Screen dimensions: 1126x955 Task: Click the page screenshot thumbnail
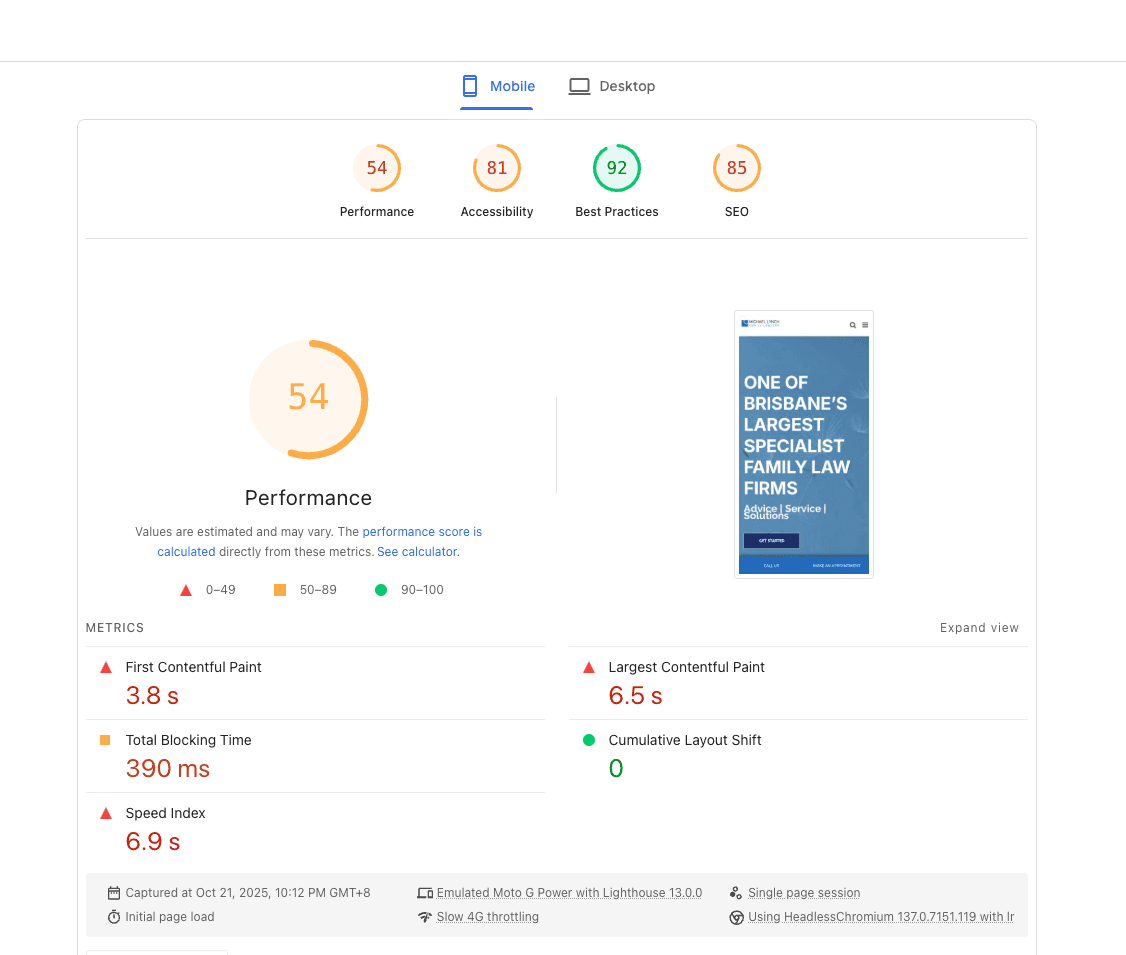pos(803,443)
